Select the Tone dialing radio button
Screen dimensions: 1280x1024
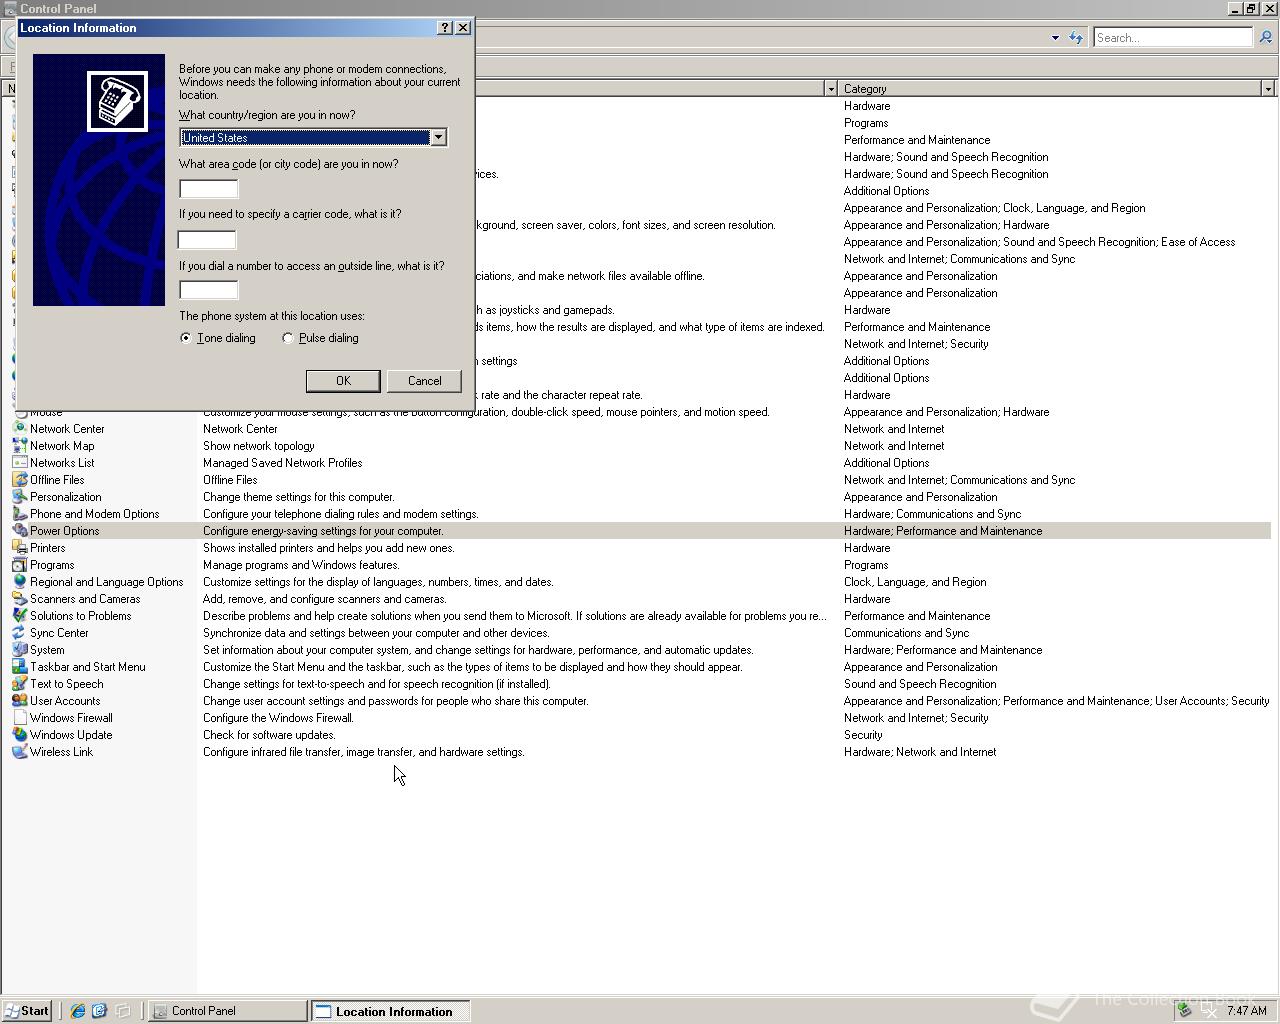click(x=186, y=338)
